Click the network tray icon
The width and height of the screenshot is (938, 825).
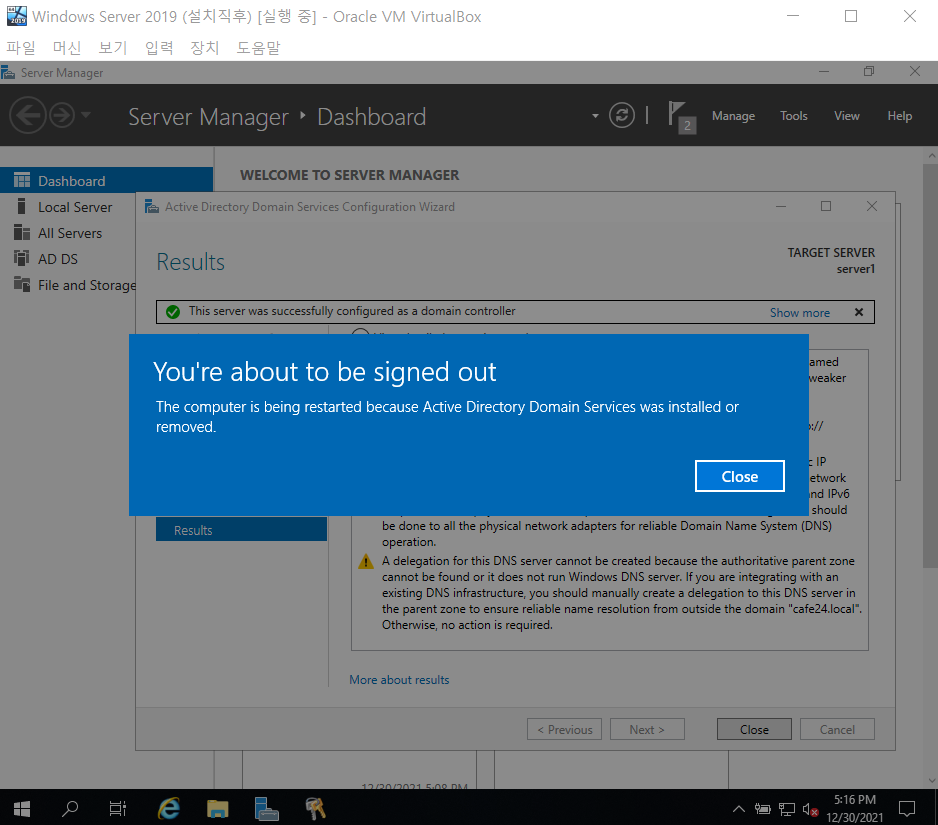click(787, 809)
